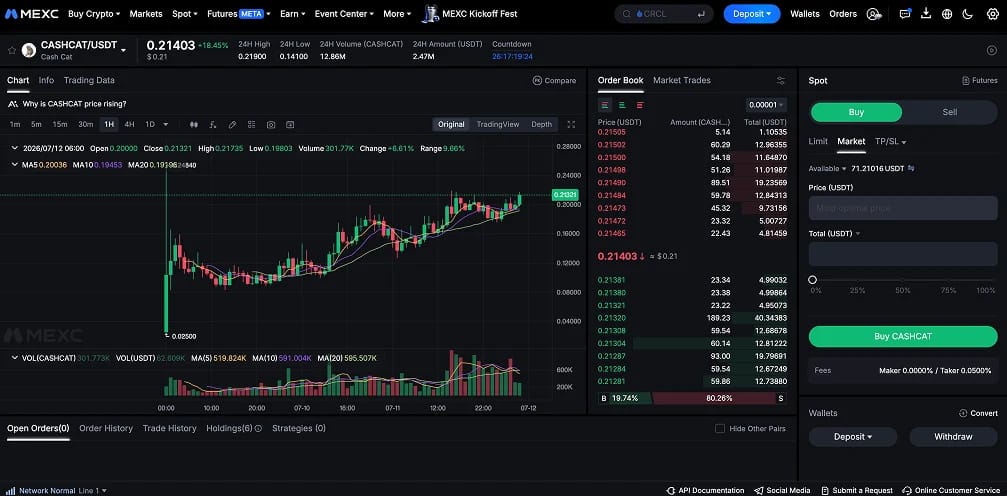This screenshot has height=496, width=1007.
Task: Show combined buy and sell order book view
Action: [x=605, y=105]
